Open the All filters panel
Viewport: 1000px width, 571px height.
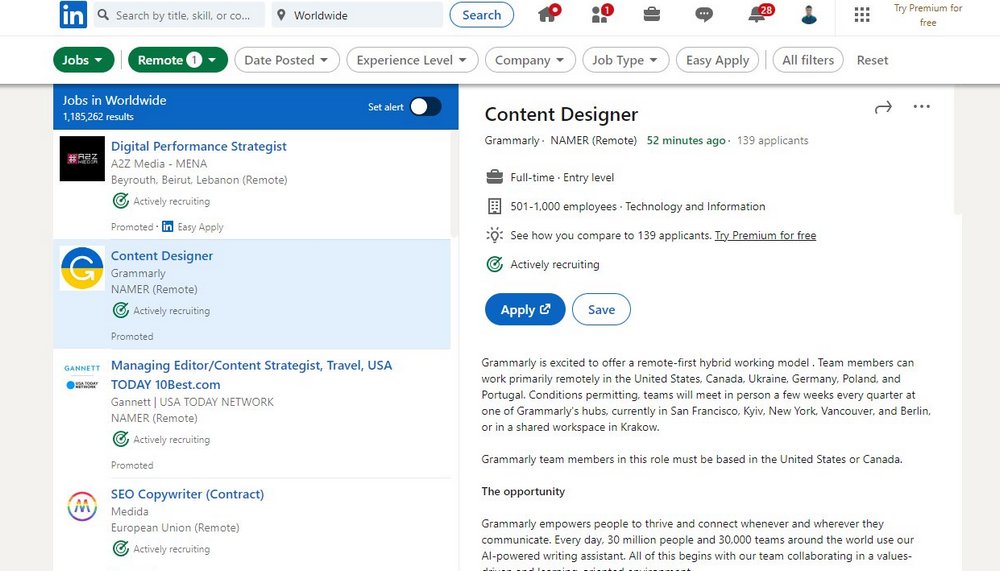coord(808,60)
